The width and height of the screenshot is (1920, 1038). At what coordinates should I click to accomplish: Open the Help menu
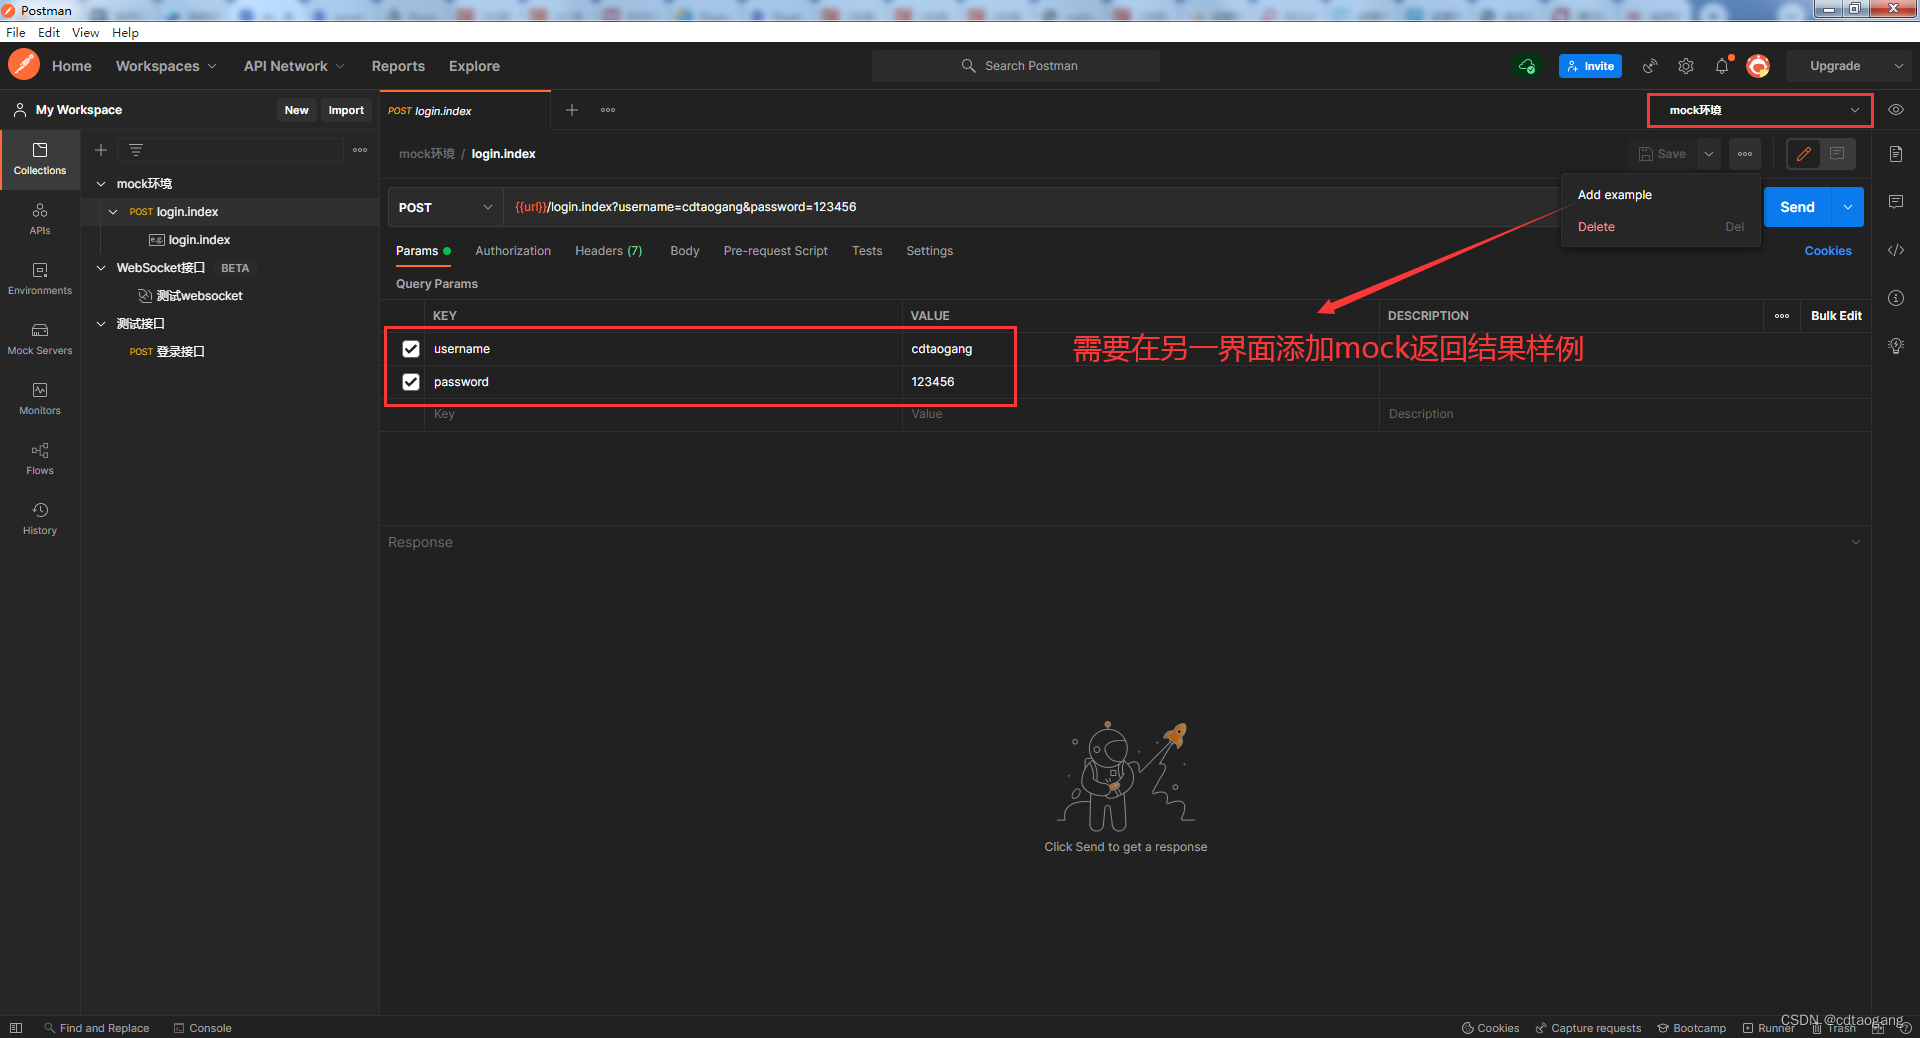click(125, 33)
